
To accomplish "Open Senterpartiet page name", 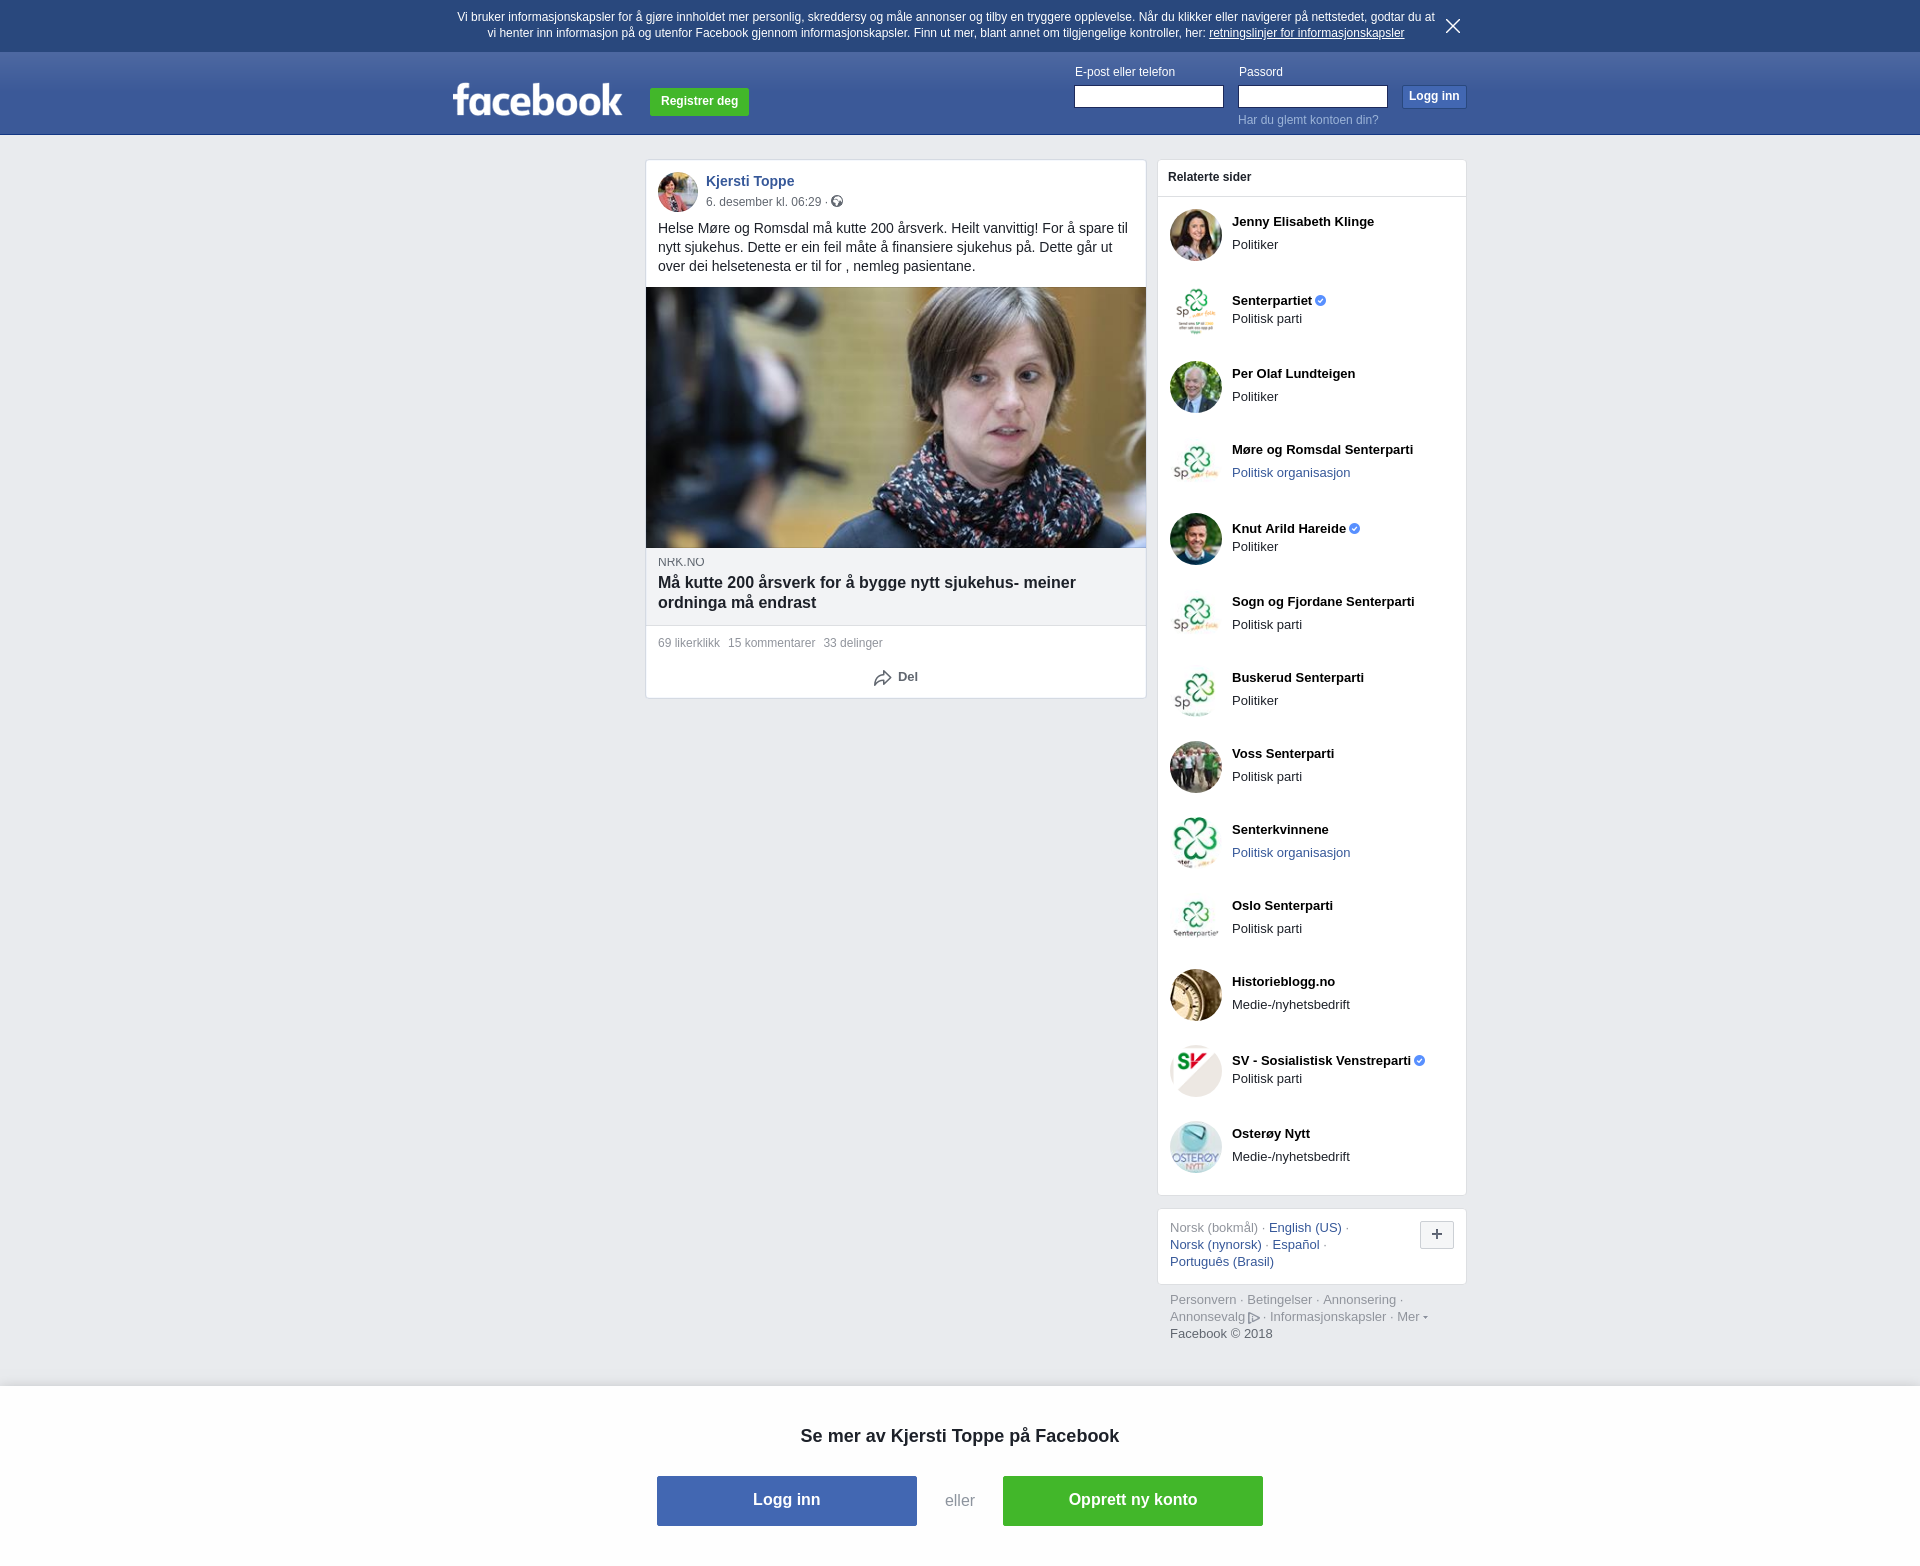I will point(1272,301).
